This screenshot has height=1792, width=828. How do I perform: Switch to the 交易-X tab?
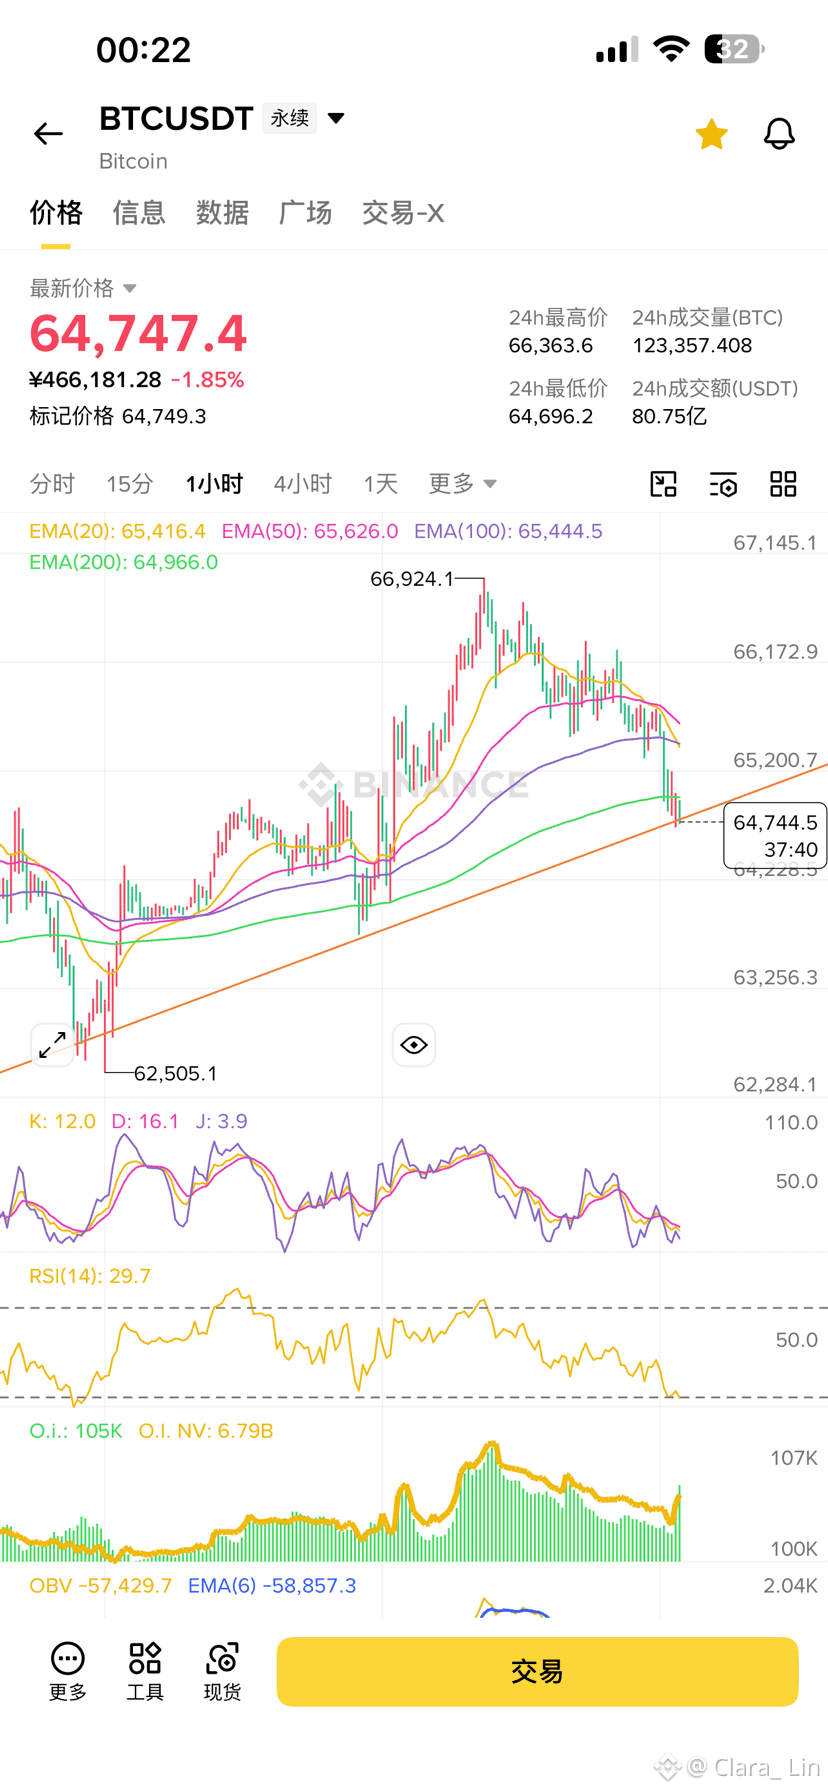(x=403, y=213)
